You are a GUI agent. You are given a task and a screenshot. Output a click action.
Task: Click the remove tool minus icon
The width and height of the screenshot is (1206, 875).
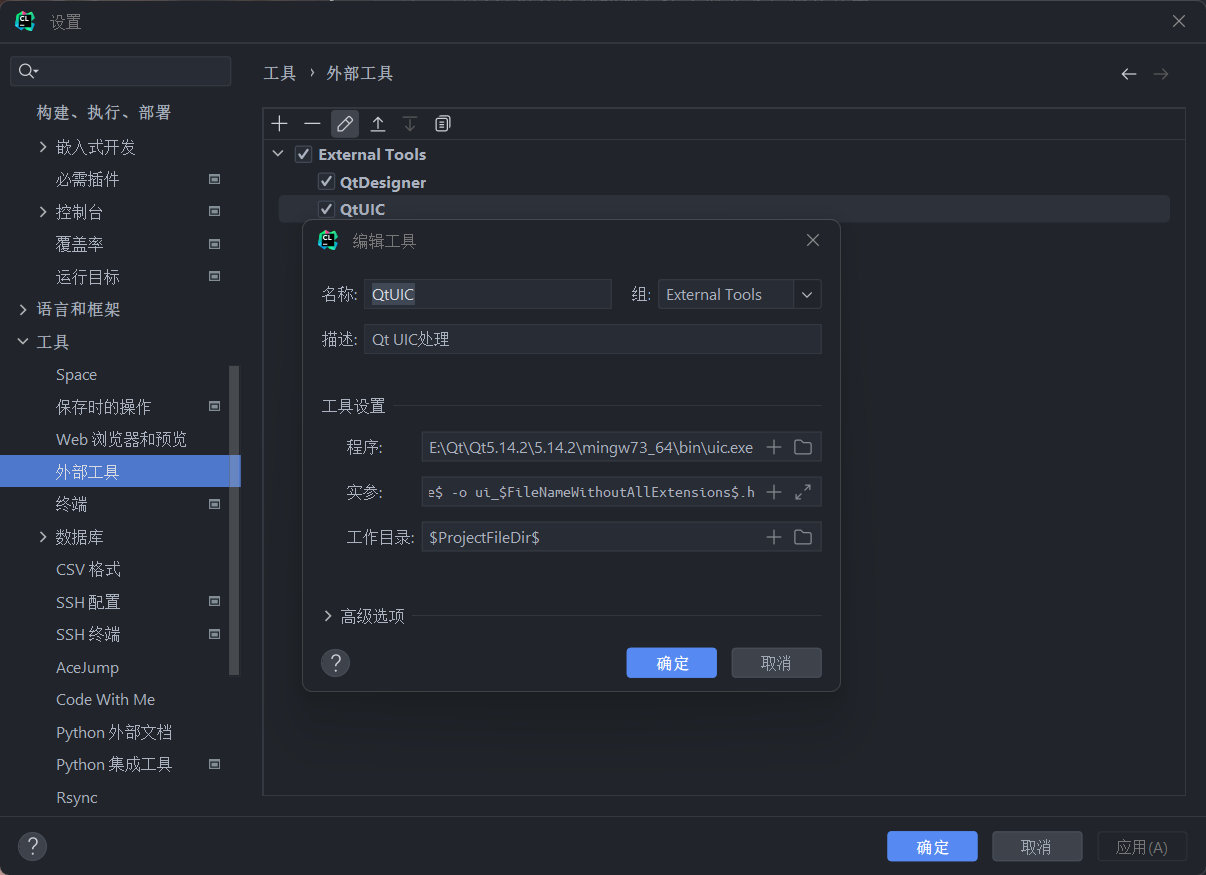[x=312, y=124]
